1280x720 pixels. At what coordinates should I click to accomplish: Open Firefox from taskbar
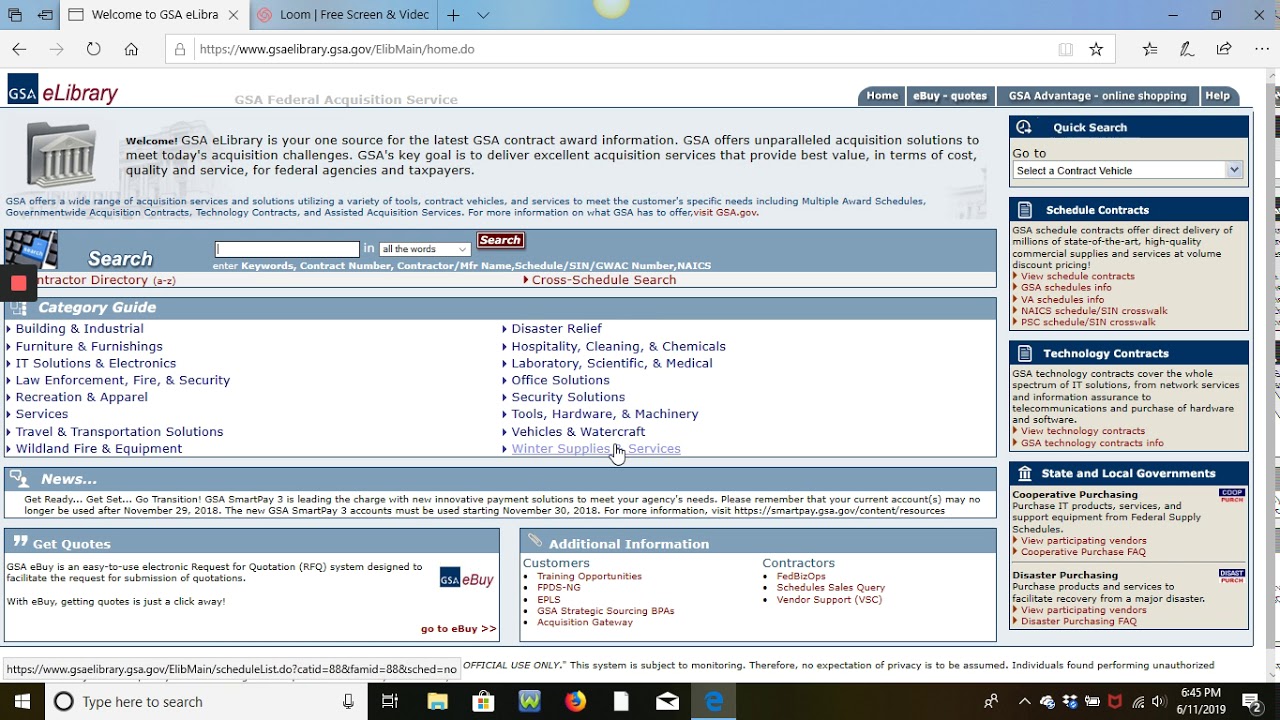pyautogui.click(x=575, y=702)
